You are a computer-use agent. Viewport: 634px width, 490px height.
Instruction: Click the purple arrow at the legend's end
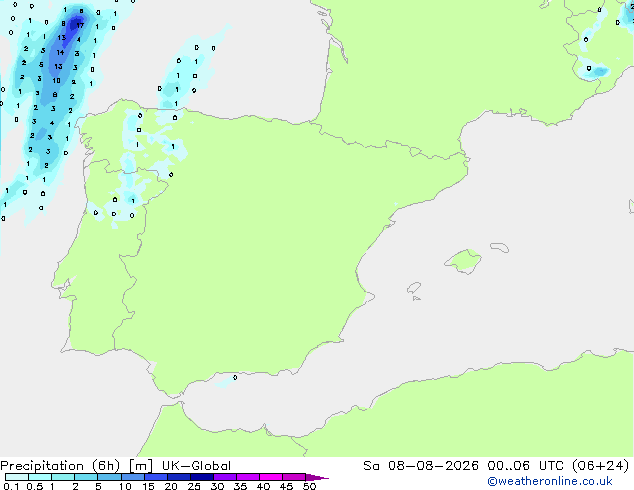coord(317,477)
